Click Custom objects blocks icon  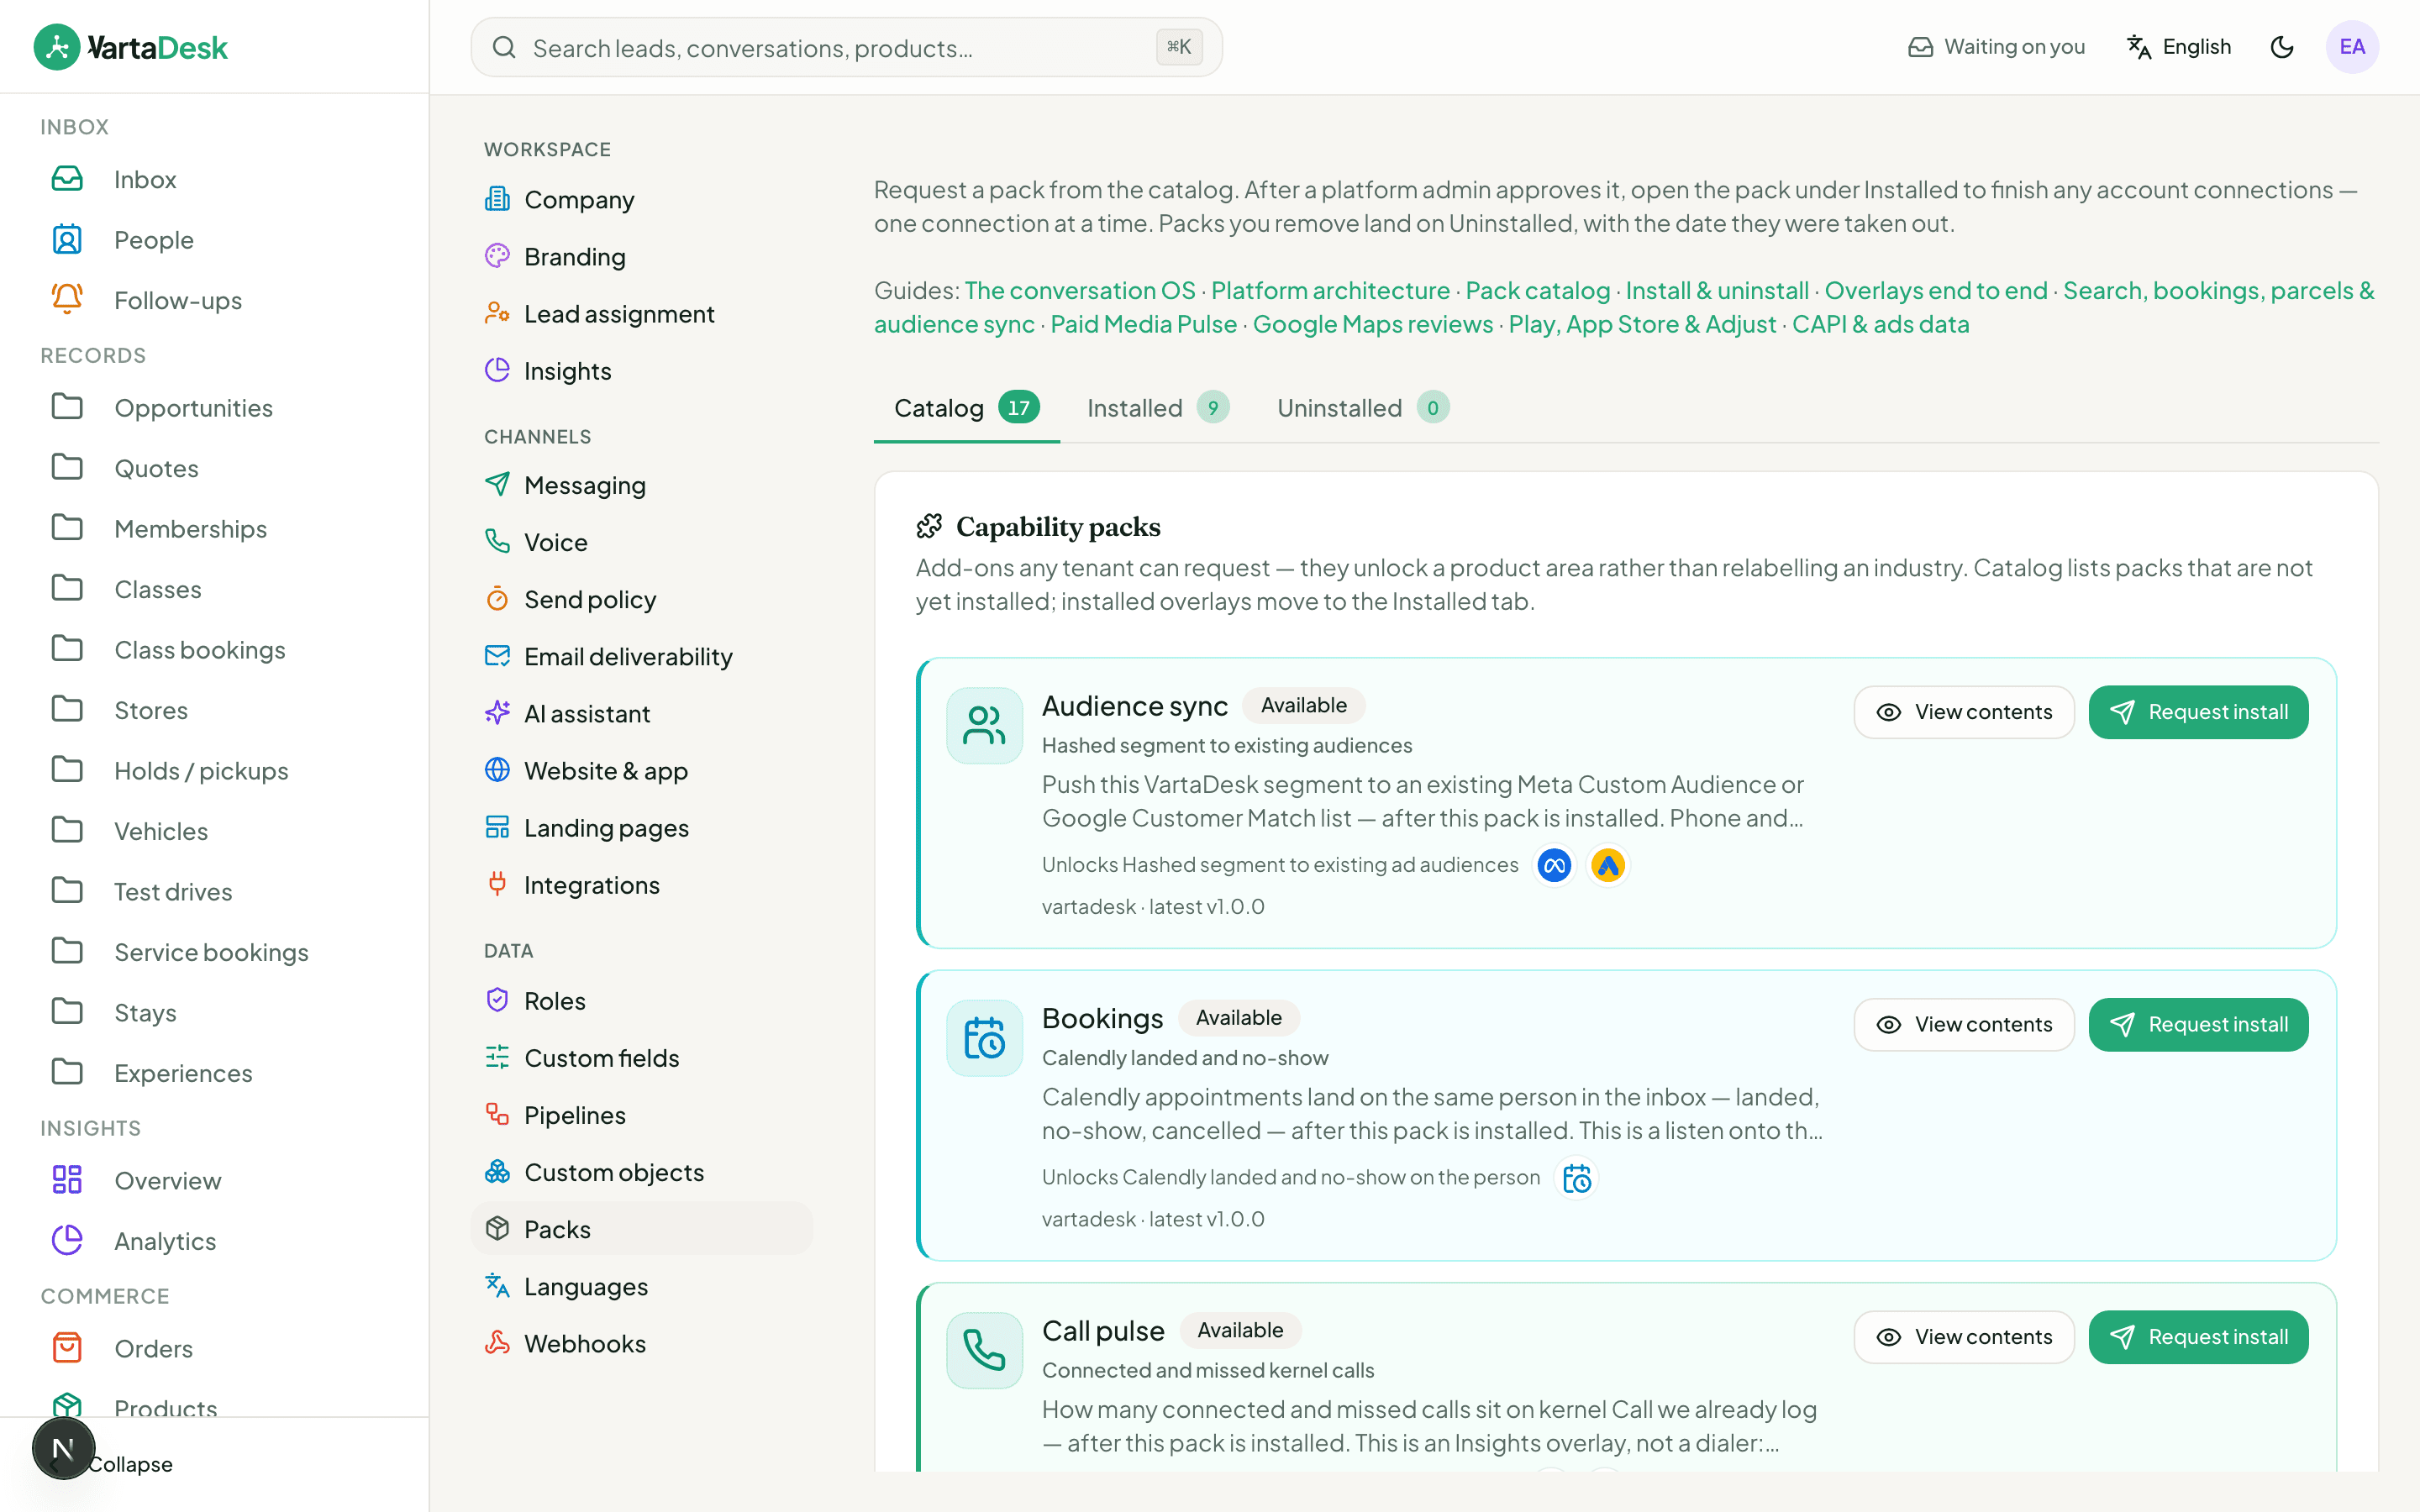(497, 1171)
